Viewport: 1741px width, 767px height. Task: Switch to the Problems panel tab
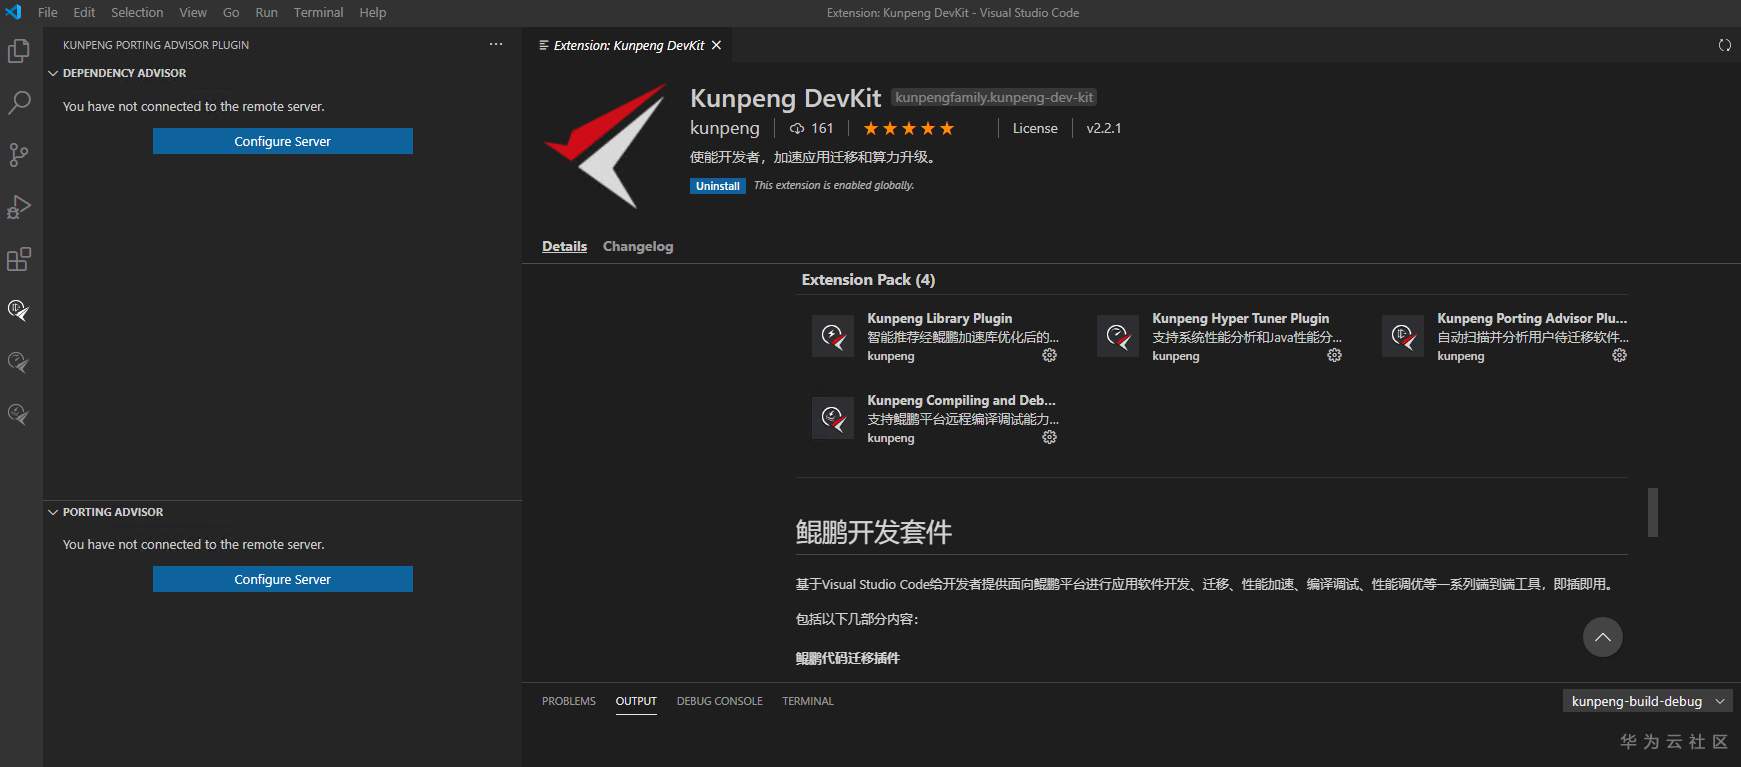(x=569, y=701)
